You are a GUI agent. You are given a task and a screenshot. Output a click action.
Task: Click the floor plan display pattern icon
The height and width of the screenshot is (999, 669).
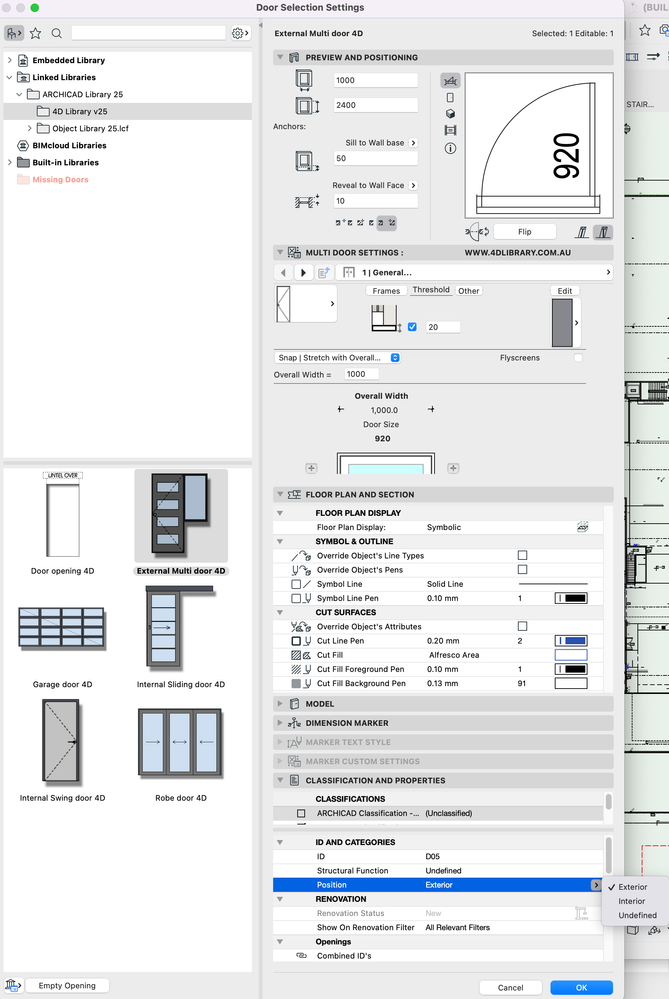click(582, 527)
